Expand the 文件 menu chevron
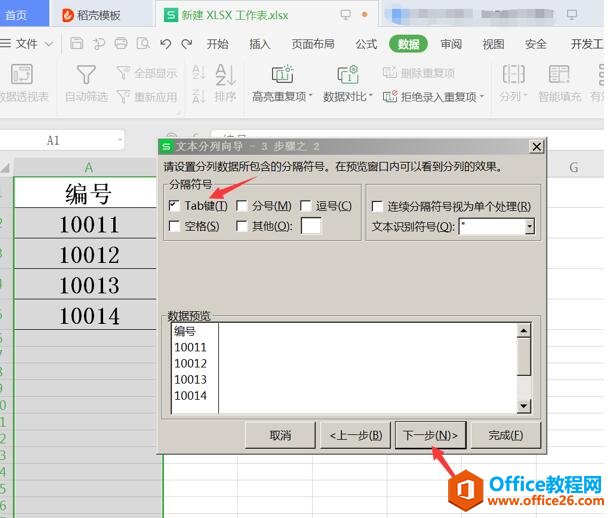The width and height of the screenshot is (611, 518). tap(49, 44)
